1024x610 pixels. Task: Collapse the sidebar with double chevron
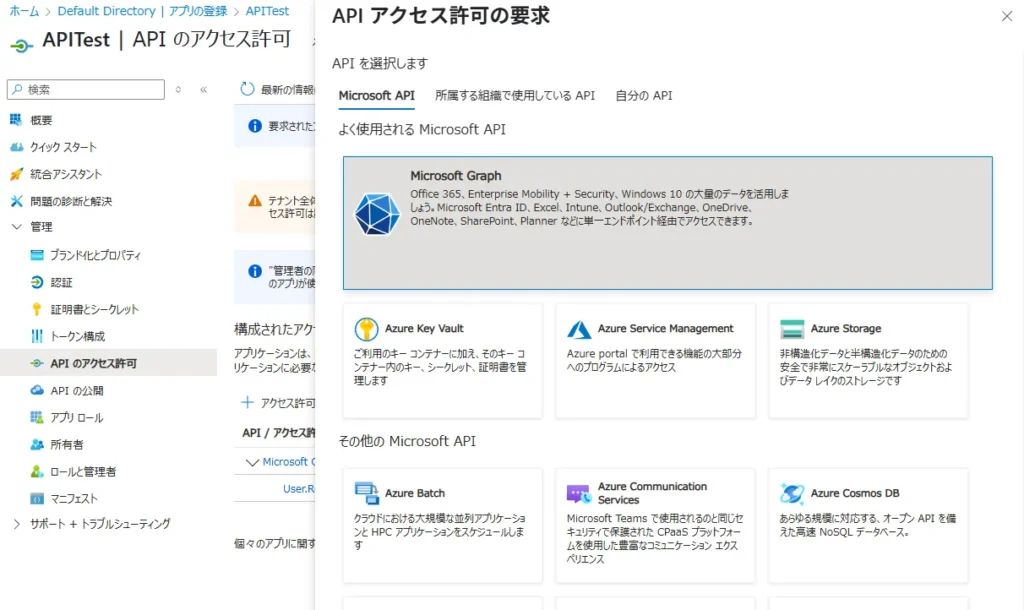(x=204, y=89)
